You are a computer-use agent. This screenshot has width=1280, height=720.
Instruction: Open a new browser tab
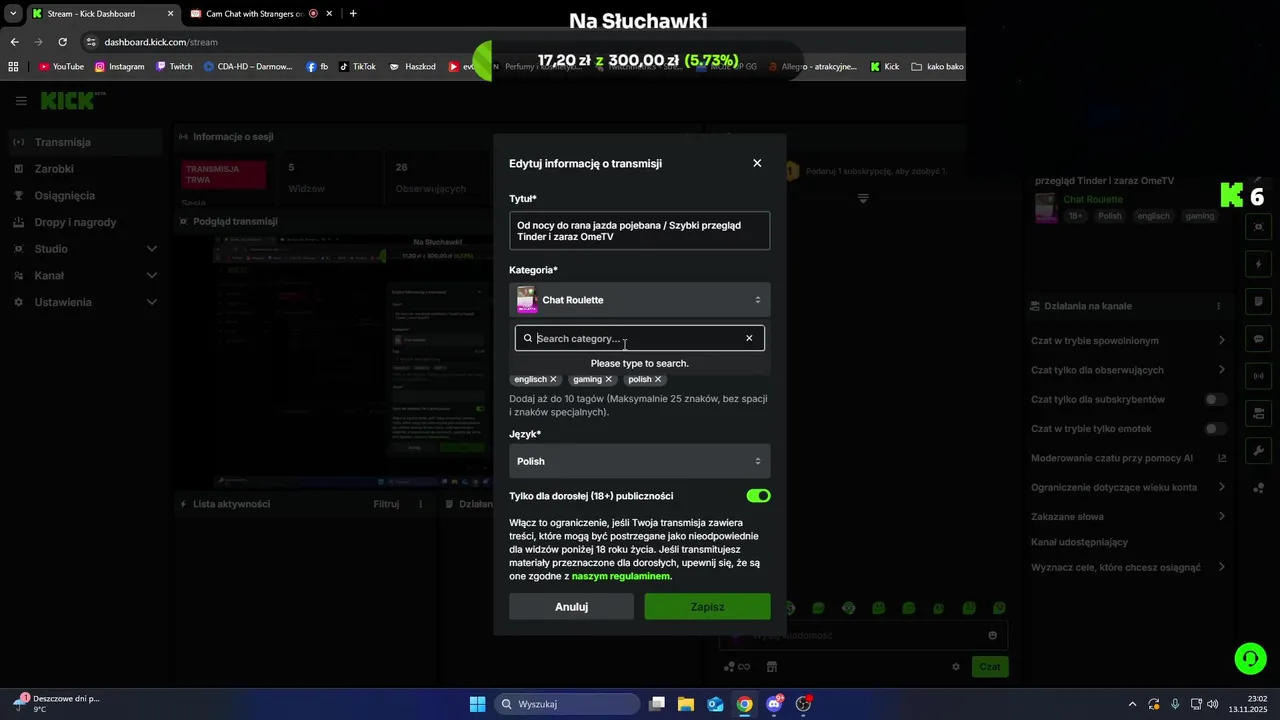pyautogui.click(x=353, y=14)
